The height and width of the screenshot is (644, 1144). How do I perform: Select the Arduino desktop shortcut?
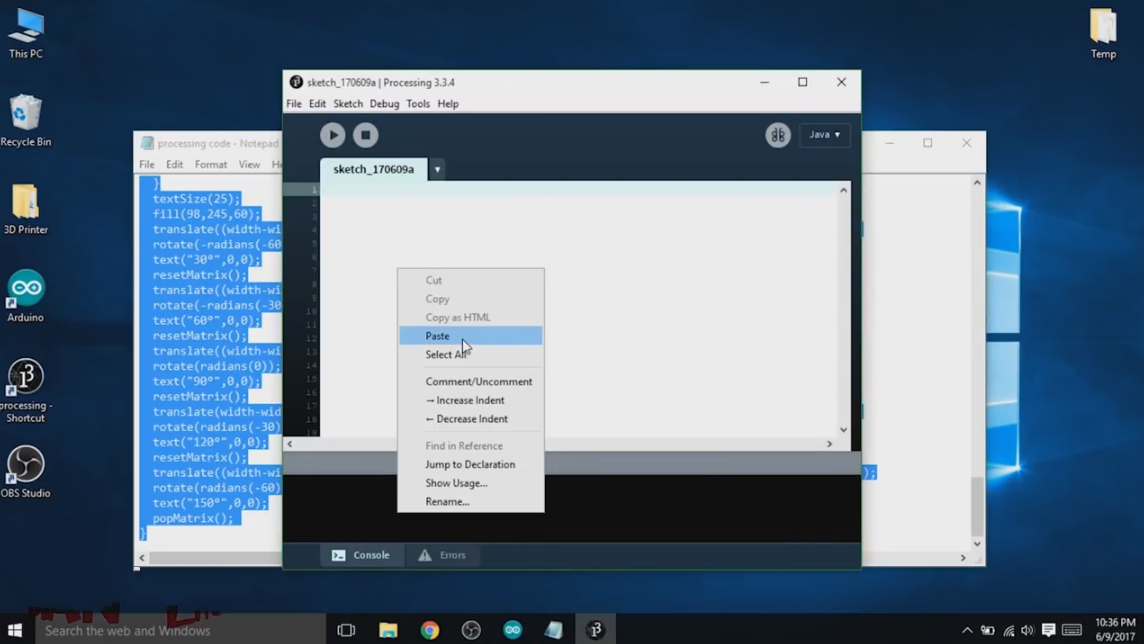tap(26, 297)
